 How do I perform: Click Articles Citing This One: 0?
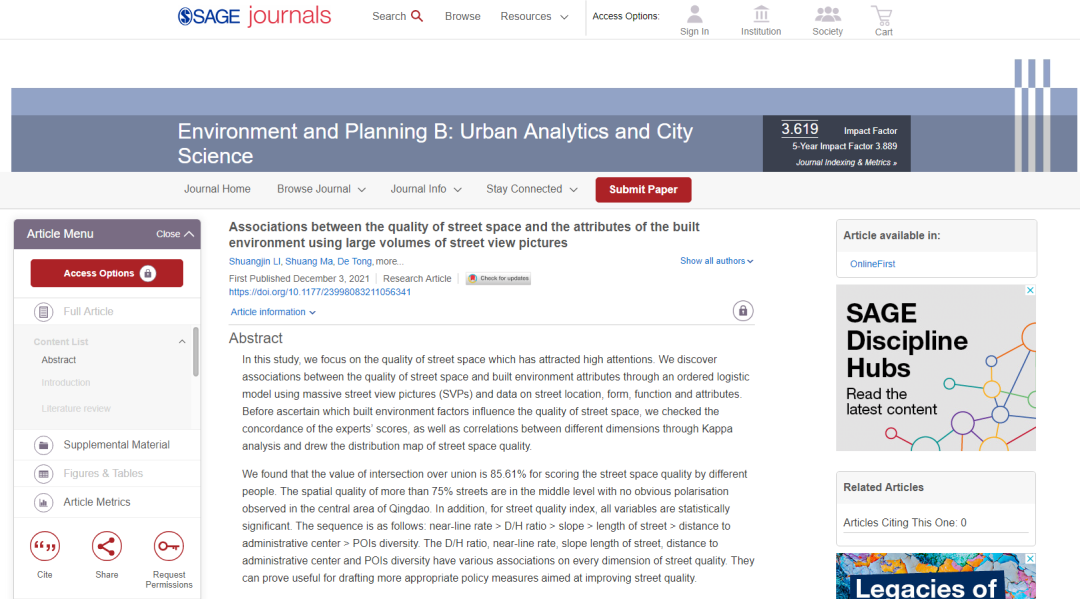point(904,523)
